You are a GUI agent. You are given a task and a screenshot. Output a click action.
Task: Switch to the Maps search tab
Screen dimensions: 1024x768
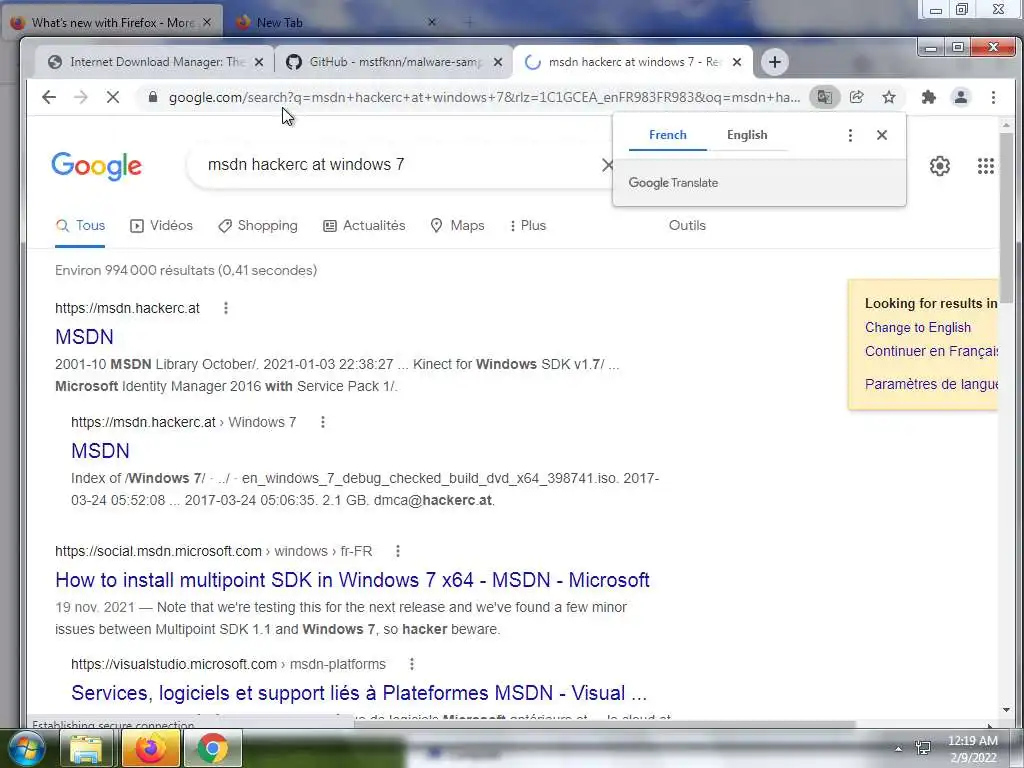point(457,226)
